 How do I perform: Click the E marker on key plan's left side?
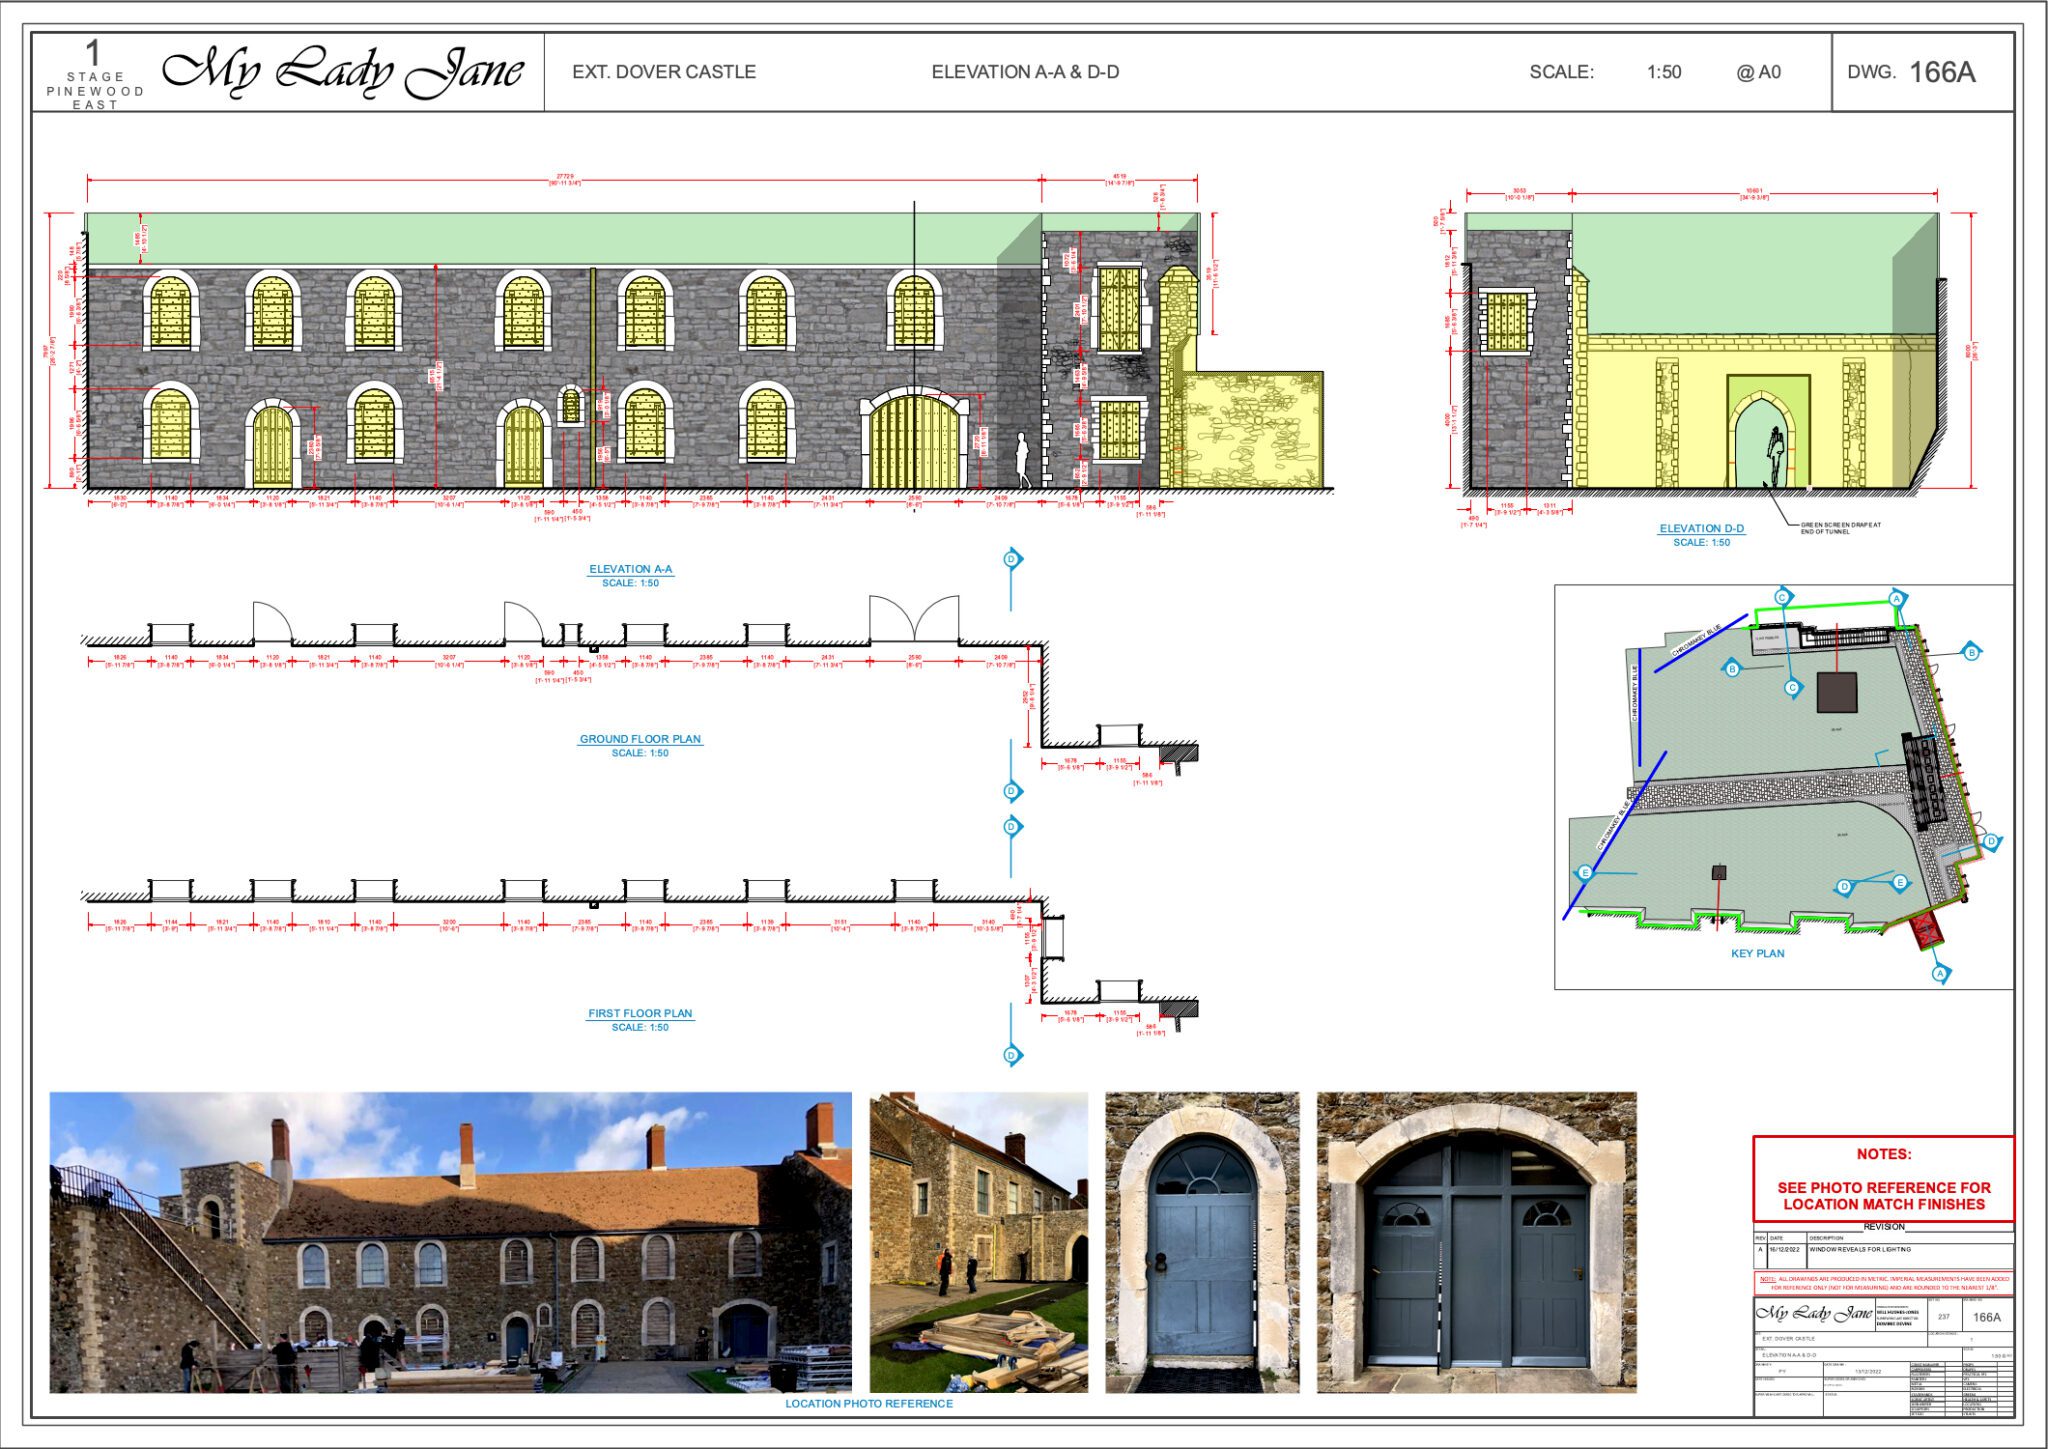pos(1585,873)
